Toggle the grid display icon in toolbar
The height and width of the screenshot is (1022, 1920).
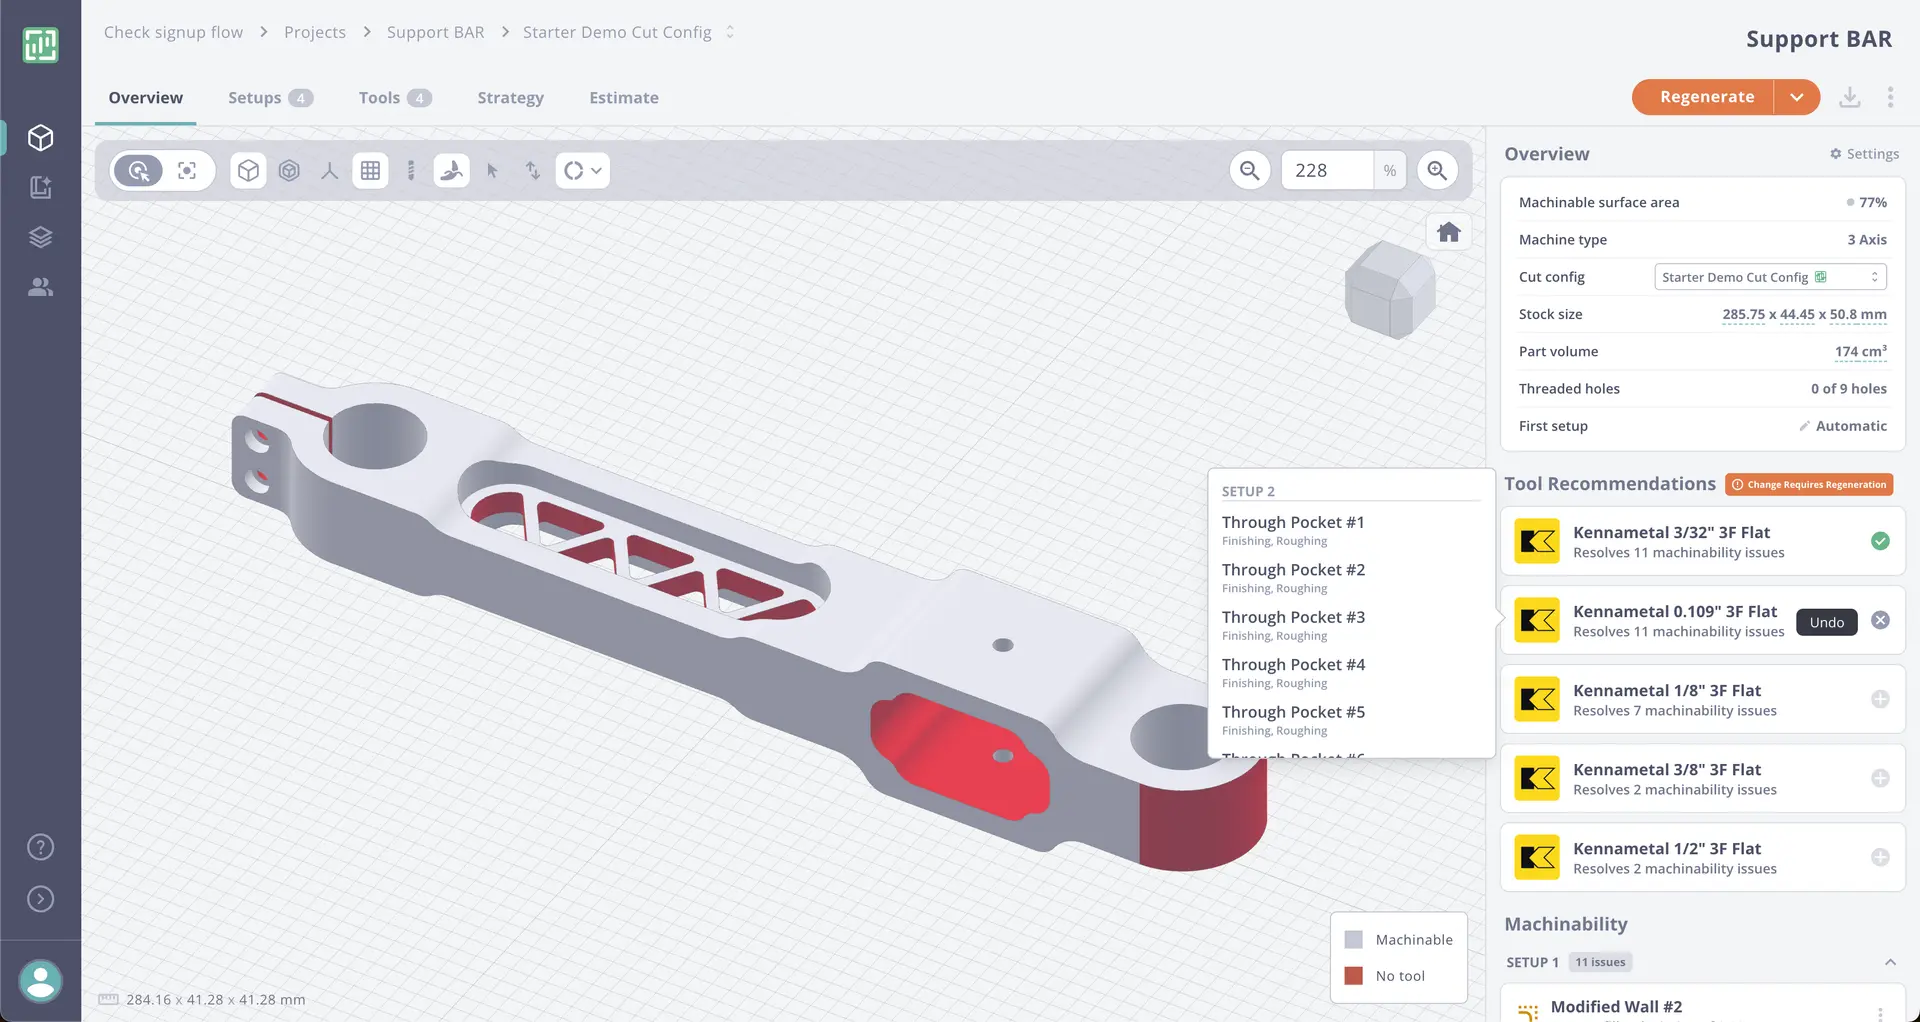(x=370, y=170)
